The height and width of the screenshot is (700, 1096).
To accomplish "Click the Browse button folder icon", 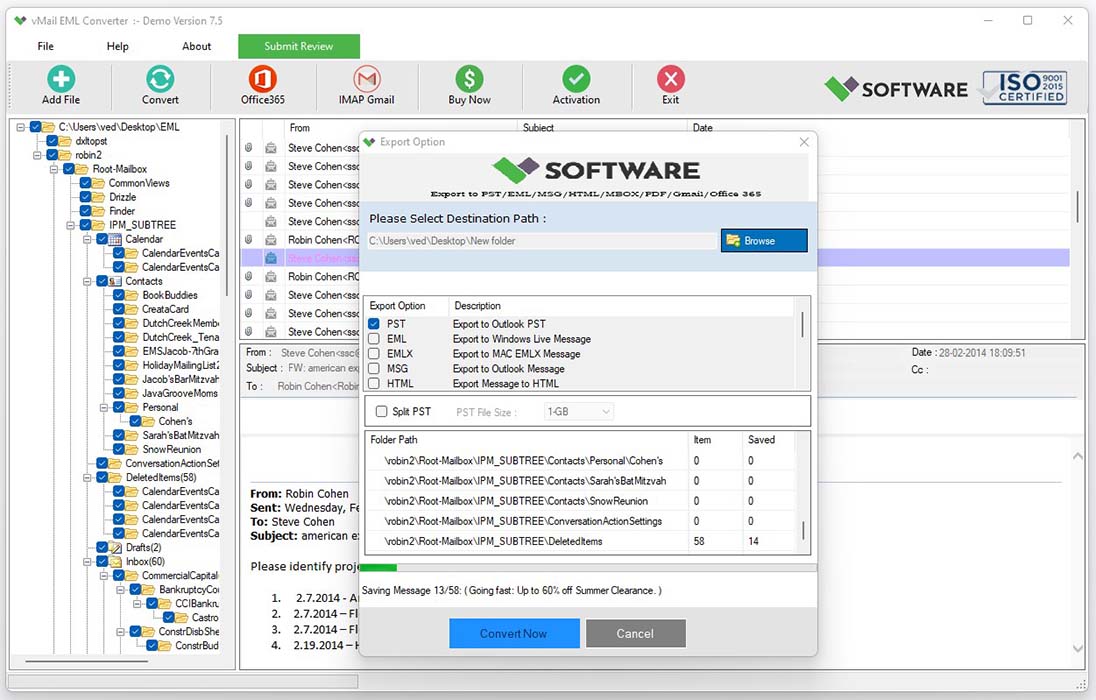I will (733, 241).
